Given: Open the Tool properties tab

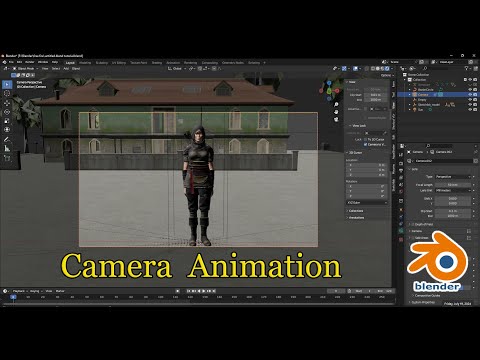Looking at the screenshot, I should point(401,155).
